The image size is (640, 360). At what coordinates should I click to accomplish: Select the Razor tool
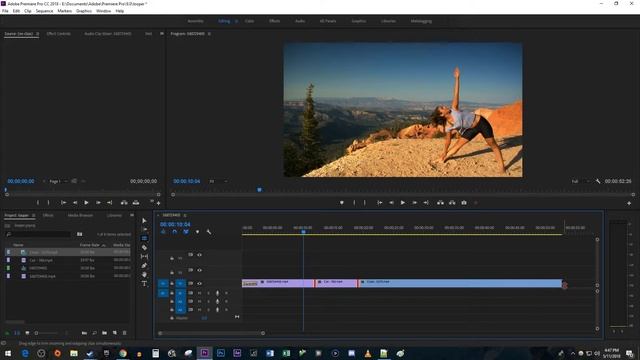tap(144, 247)
